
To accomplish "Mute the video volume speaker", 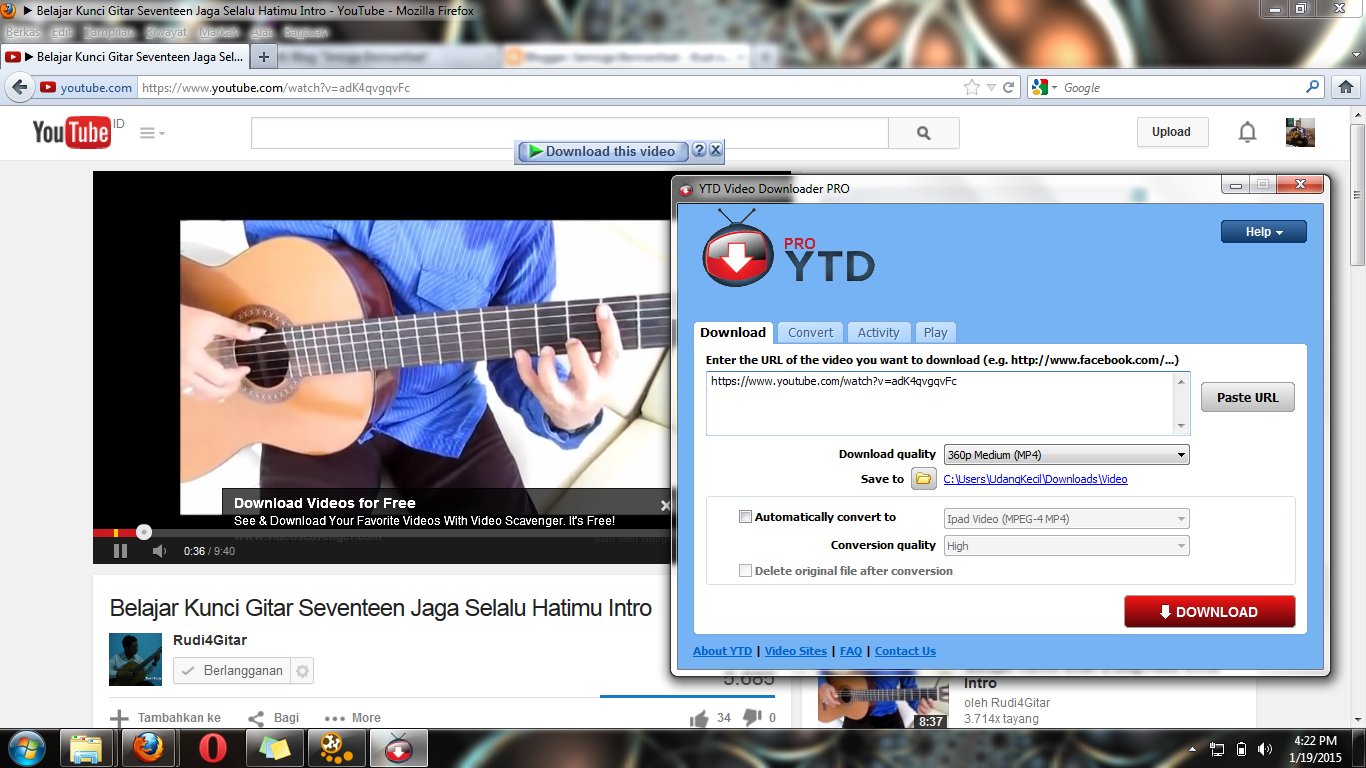I will pyautogui.click(x=159, y=551).
